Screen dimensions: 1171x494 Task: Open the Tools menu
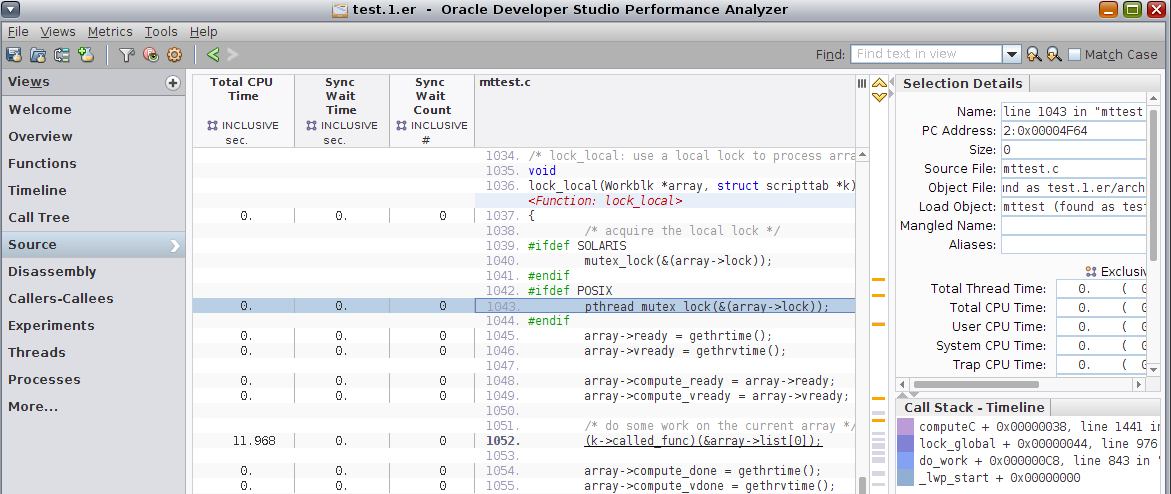pos(161,31)
